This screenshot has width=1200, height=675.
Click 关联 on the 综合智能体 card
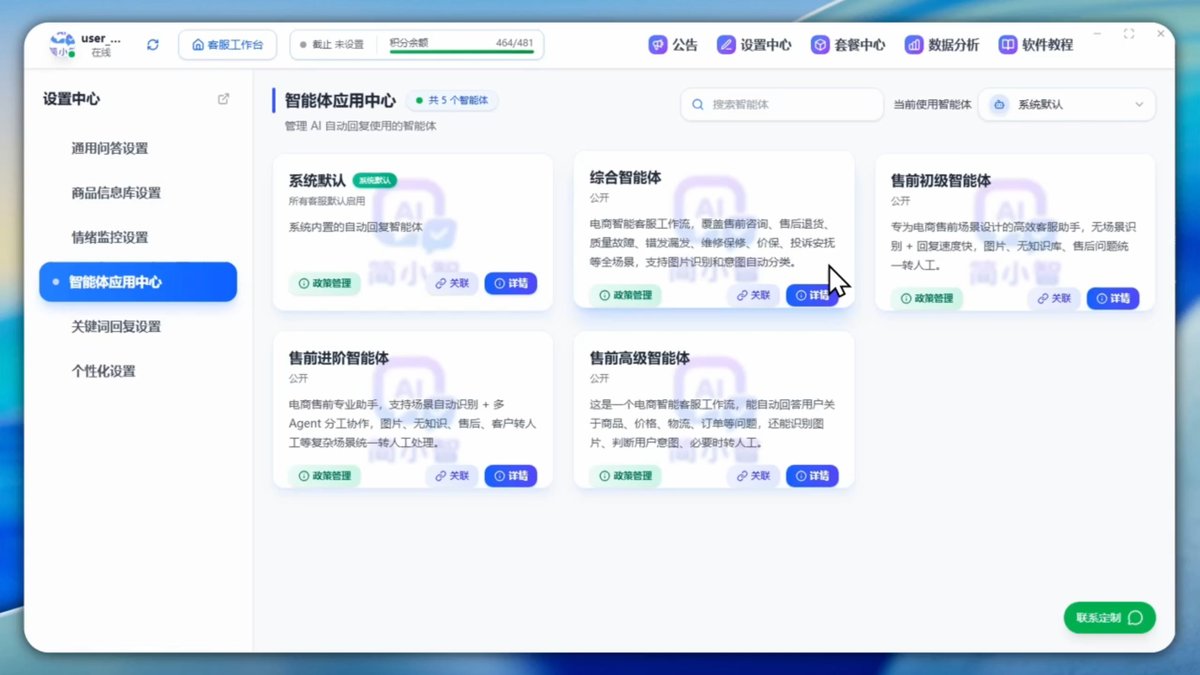coord(753,295)
